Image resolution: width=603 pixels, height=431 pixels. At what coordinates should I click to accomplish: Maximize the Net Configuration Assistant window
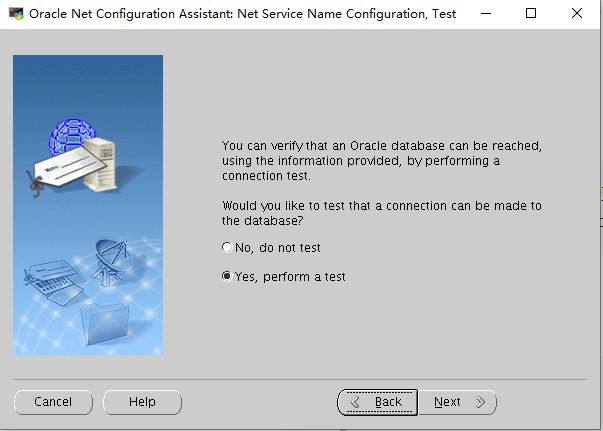[531, 13]
